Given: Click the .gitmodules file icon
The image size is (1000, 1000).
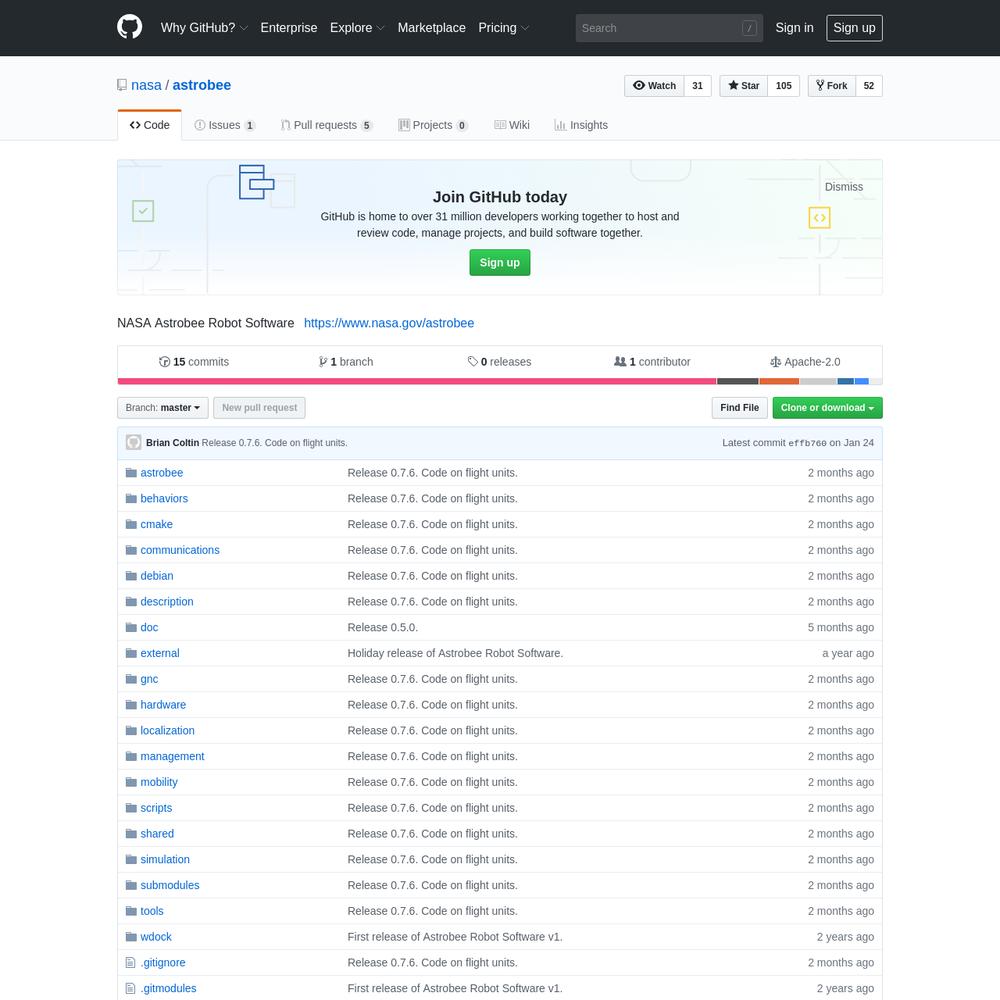Looking at the screenshot, I should coord(131,989).
